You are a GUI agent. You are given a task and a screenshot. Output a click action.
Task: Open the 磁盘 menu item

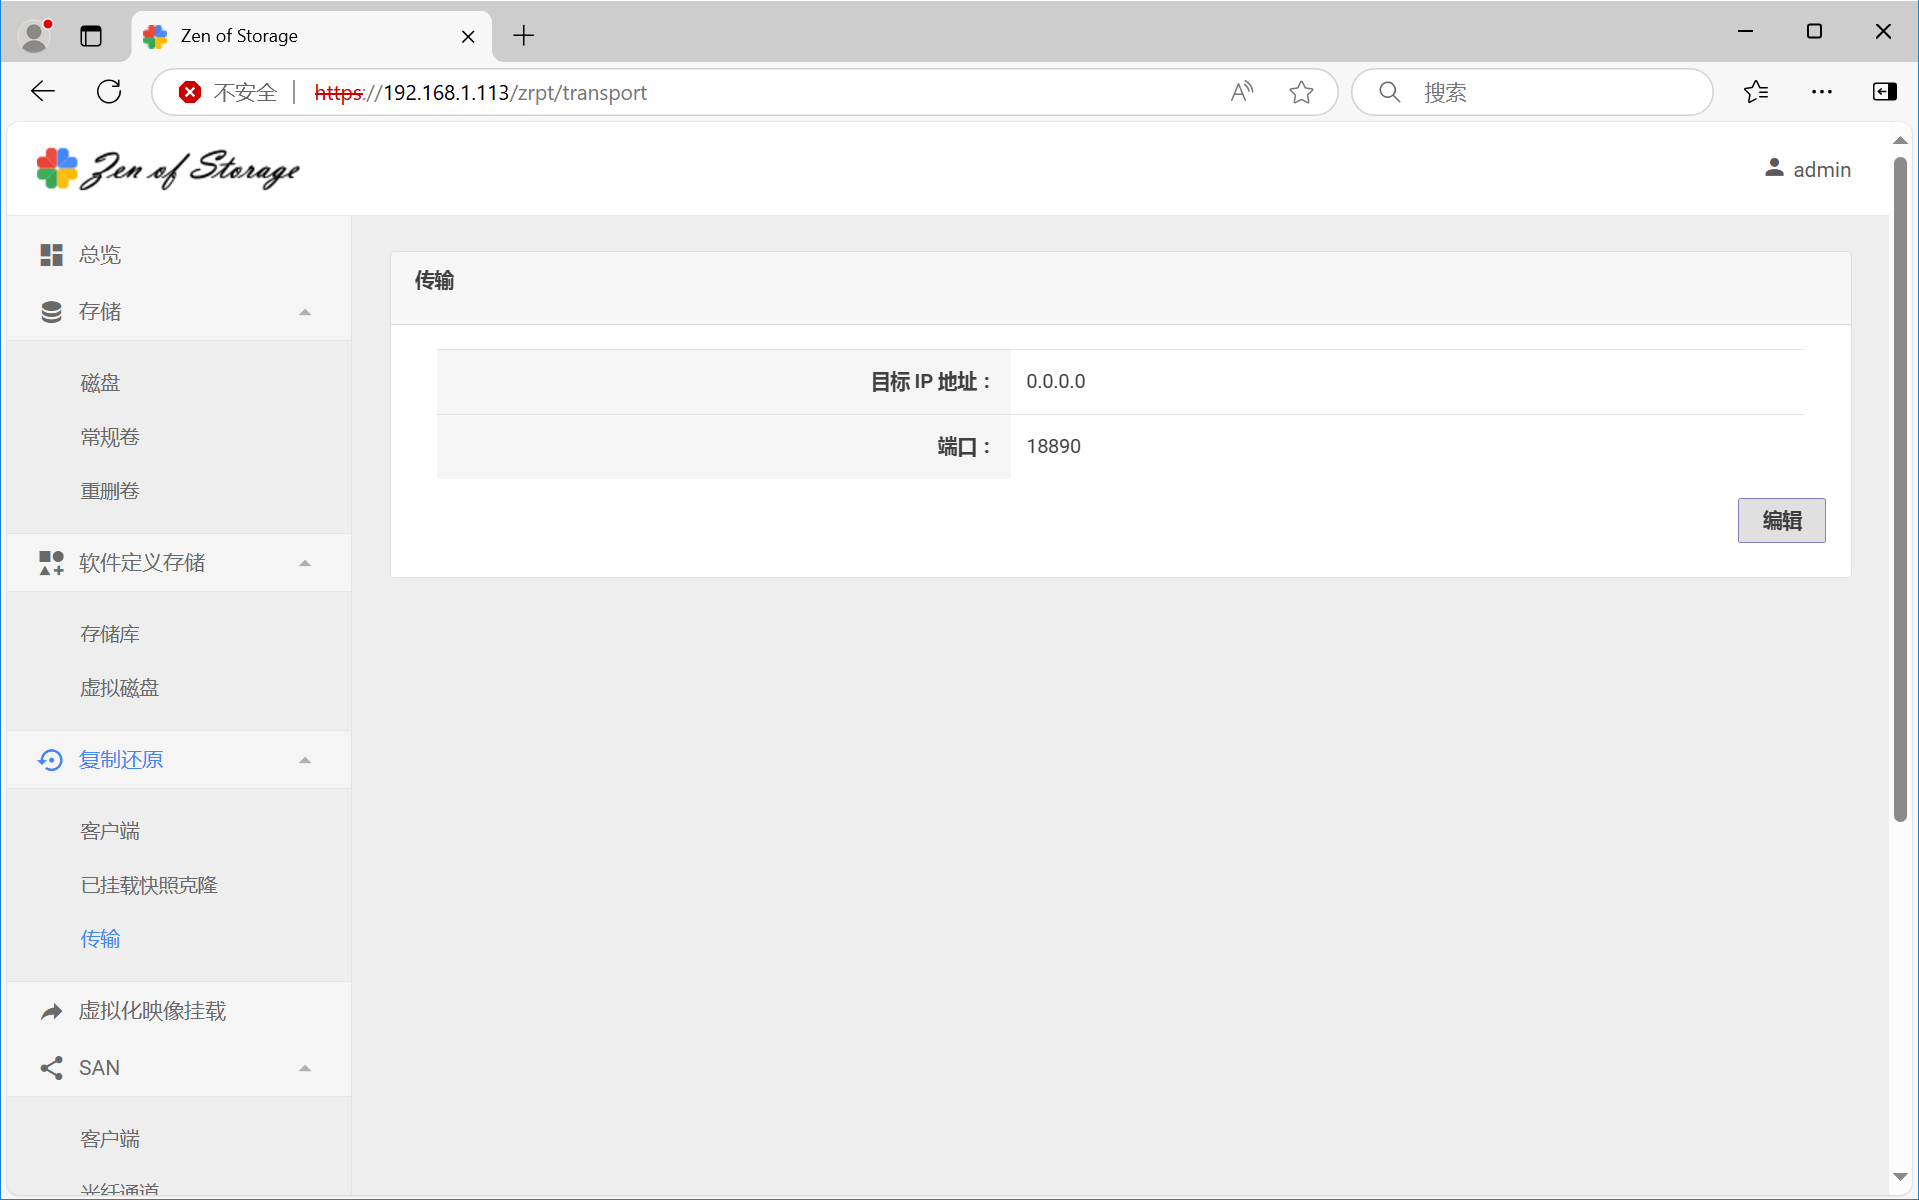100,383
